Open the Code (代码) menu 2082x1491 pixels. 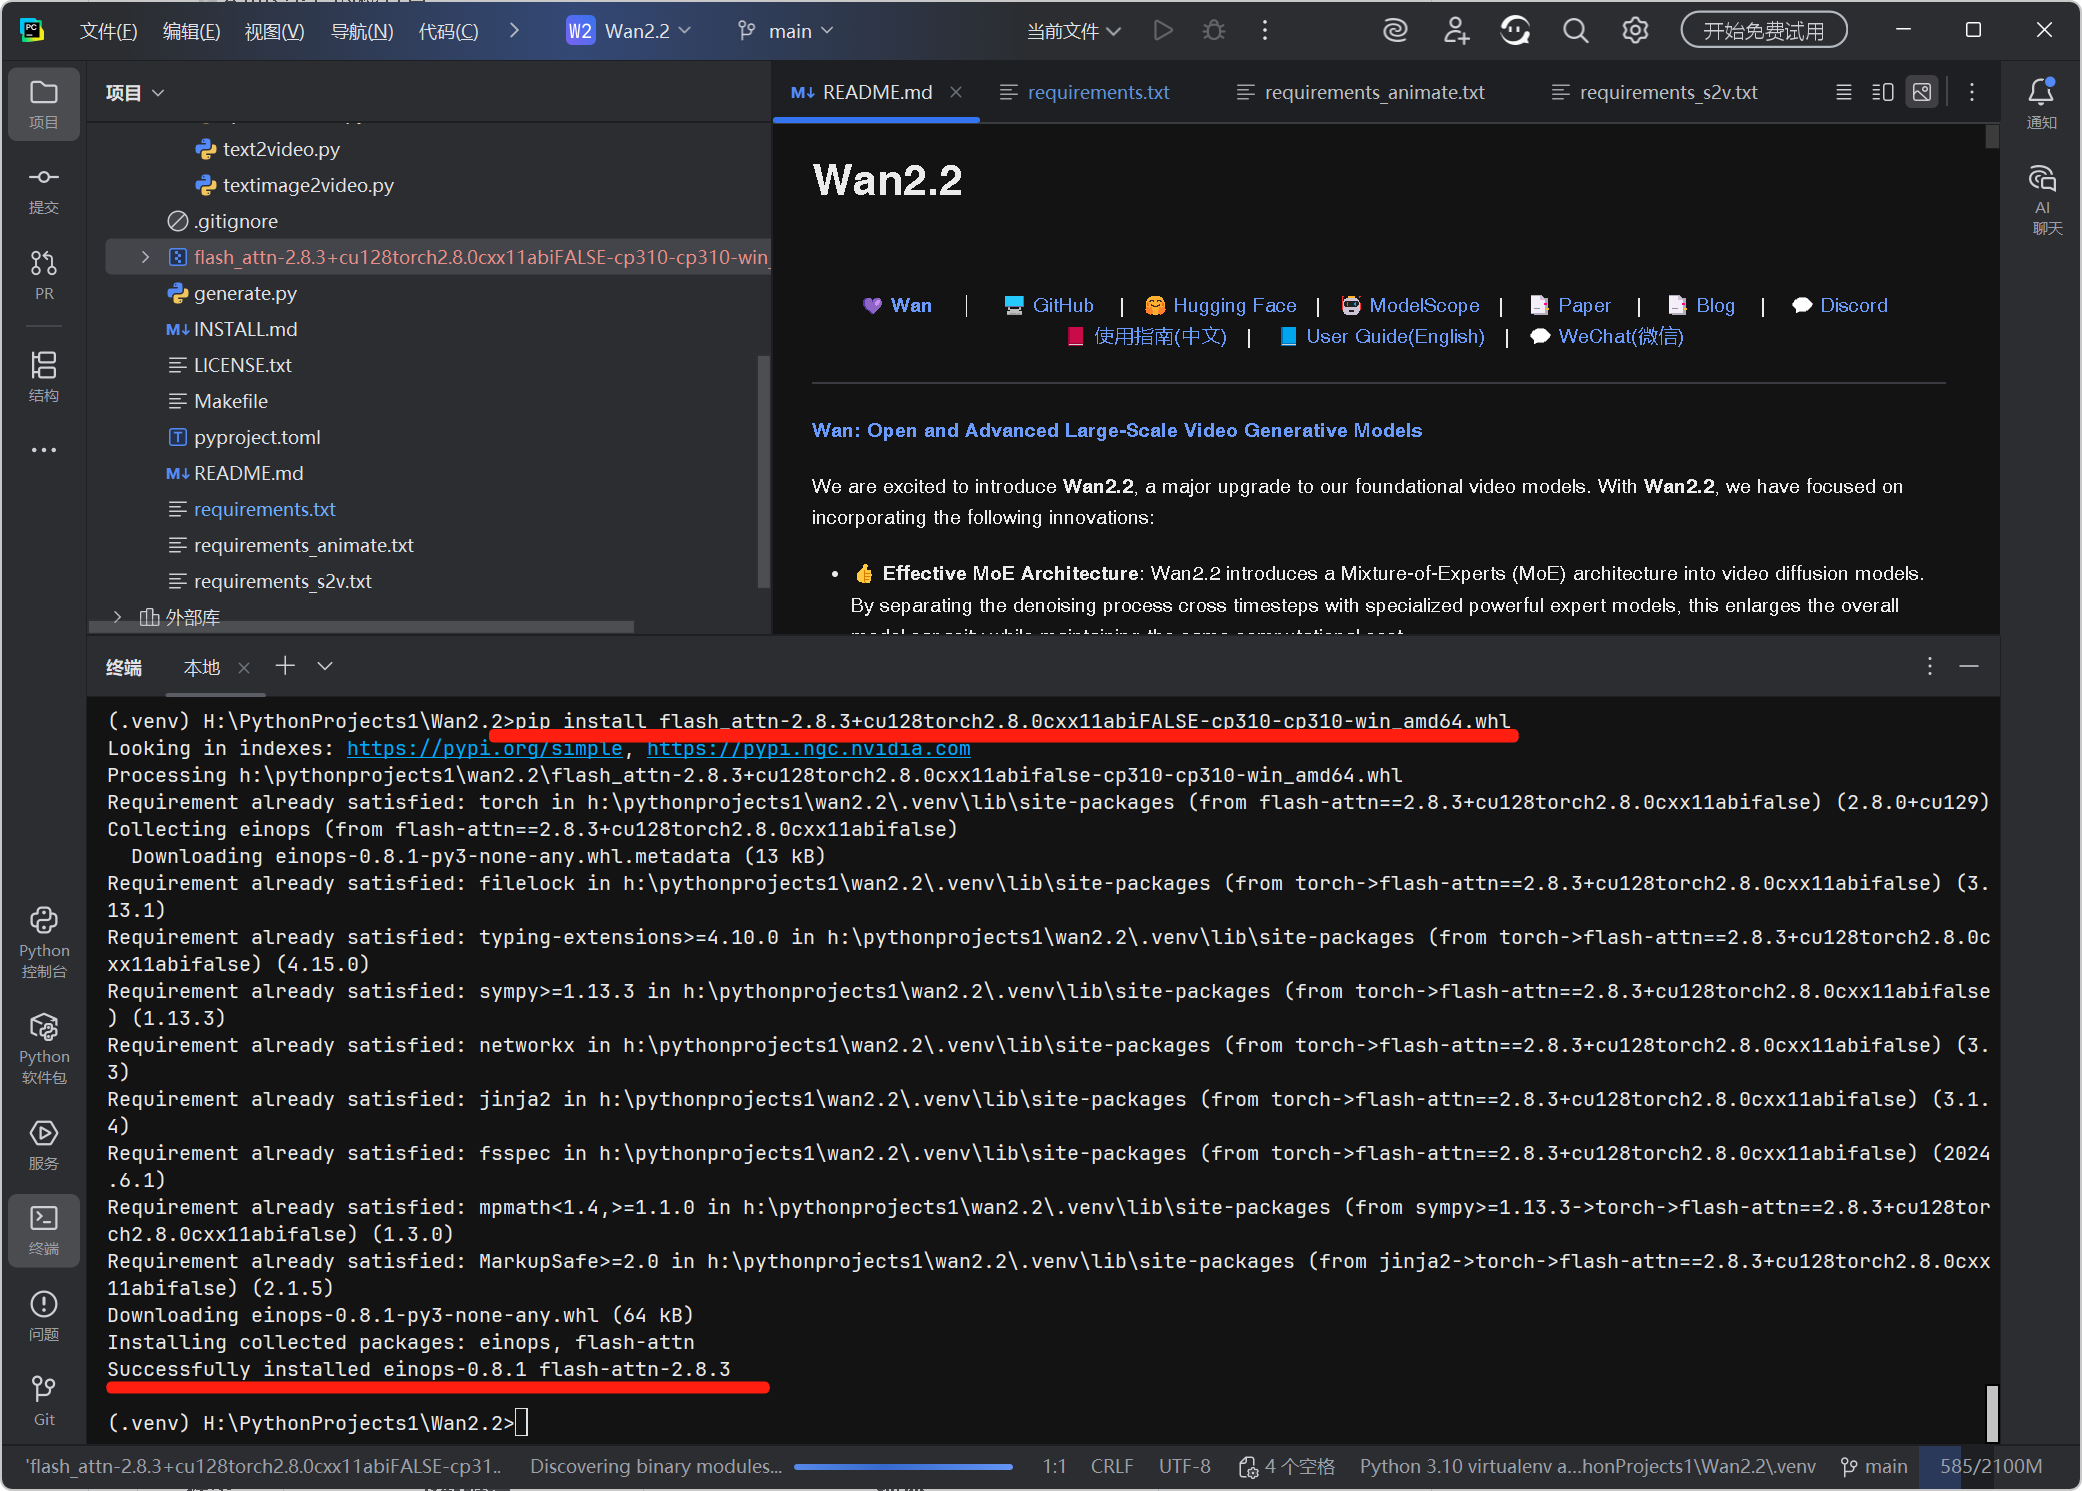pos(449,31)
